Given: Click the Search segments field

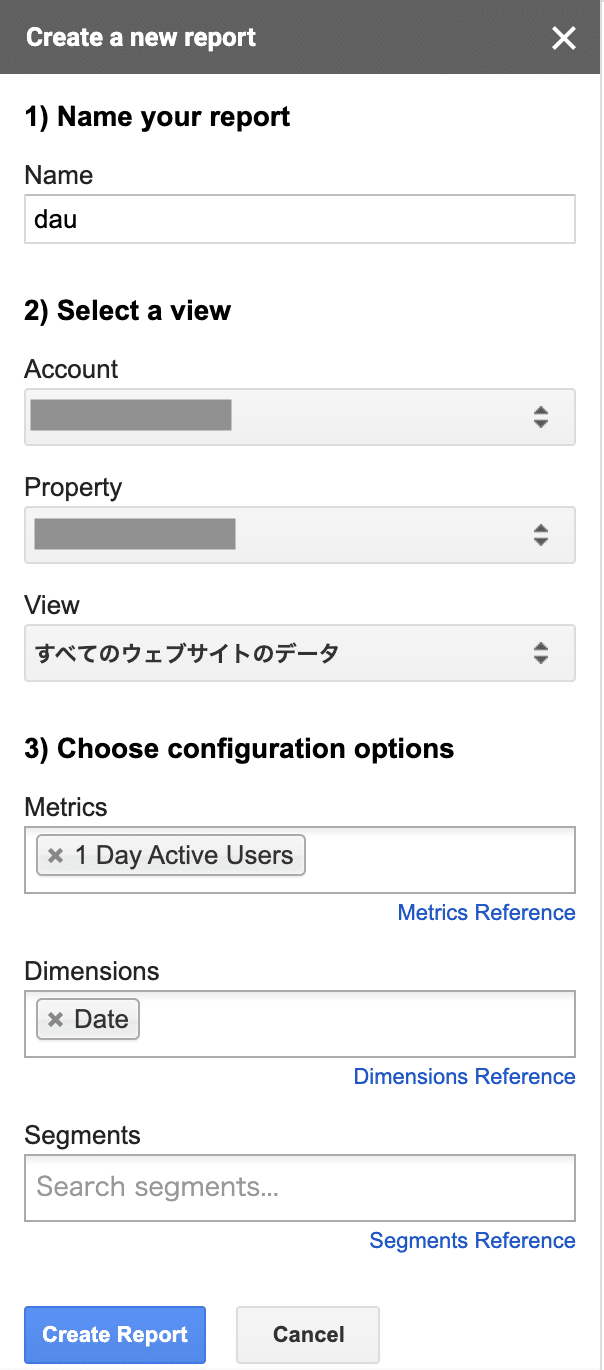Looking at the screenshot, I should (300, 1188).
